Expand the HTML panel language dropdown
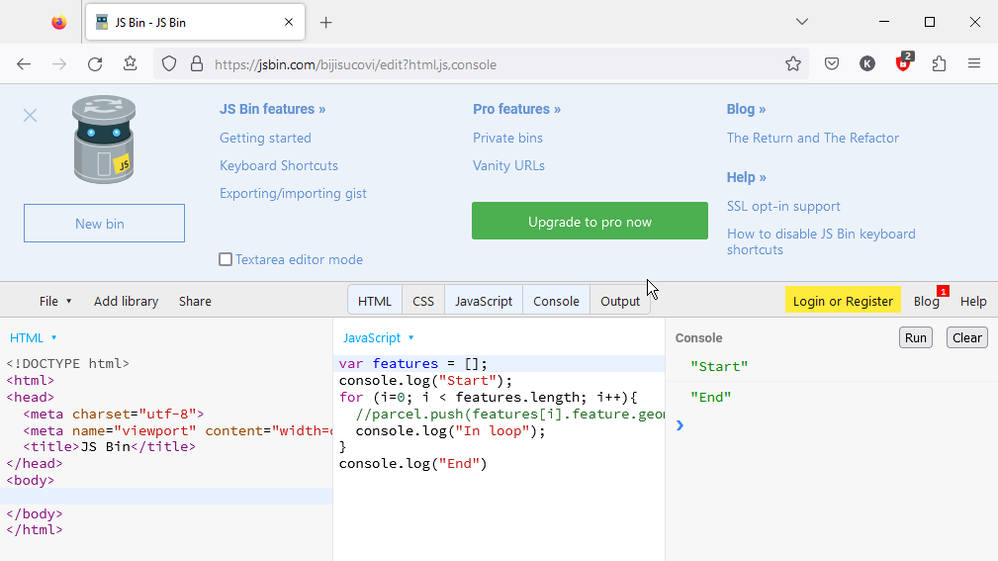Screen dimensions: 998x561 tap(33, 337)
